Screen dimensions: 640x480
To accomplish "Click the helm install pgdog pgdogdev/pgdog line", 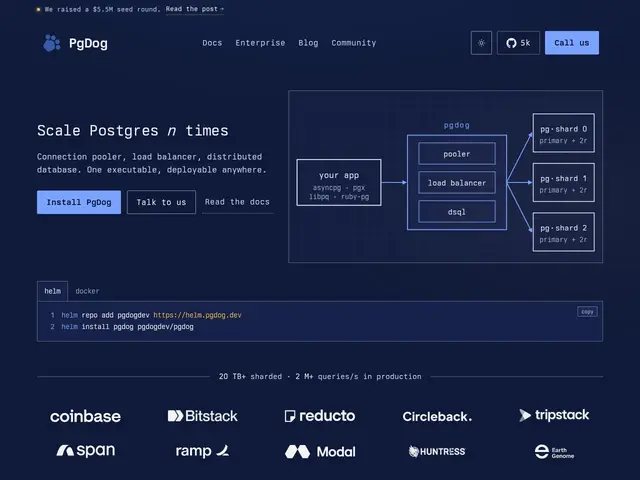I will [x=127, y=327].
